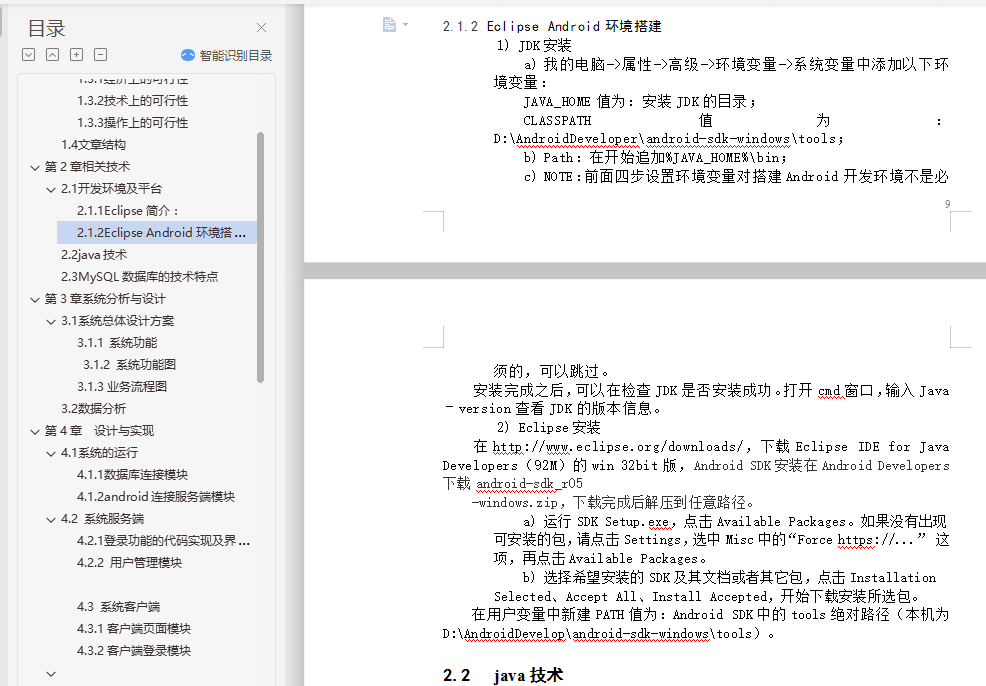
Task: Click the JAVA_HOME 值为 line in document
Action: click(x=640, y=101)
